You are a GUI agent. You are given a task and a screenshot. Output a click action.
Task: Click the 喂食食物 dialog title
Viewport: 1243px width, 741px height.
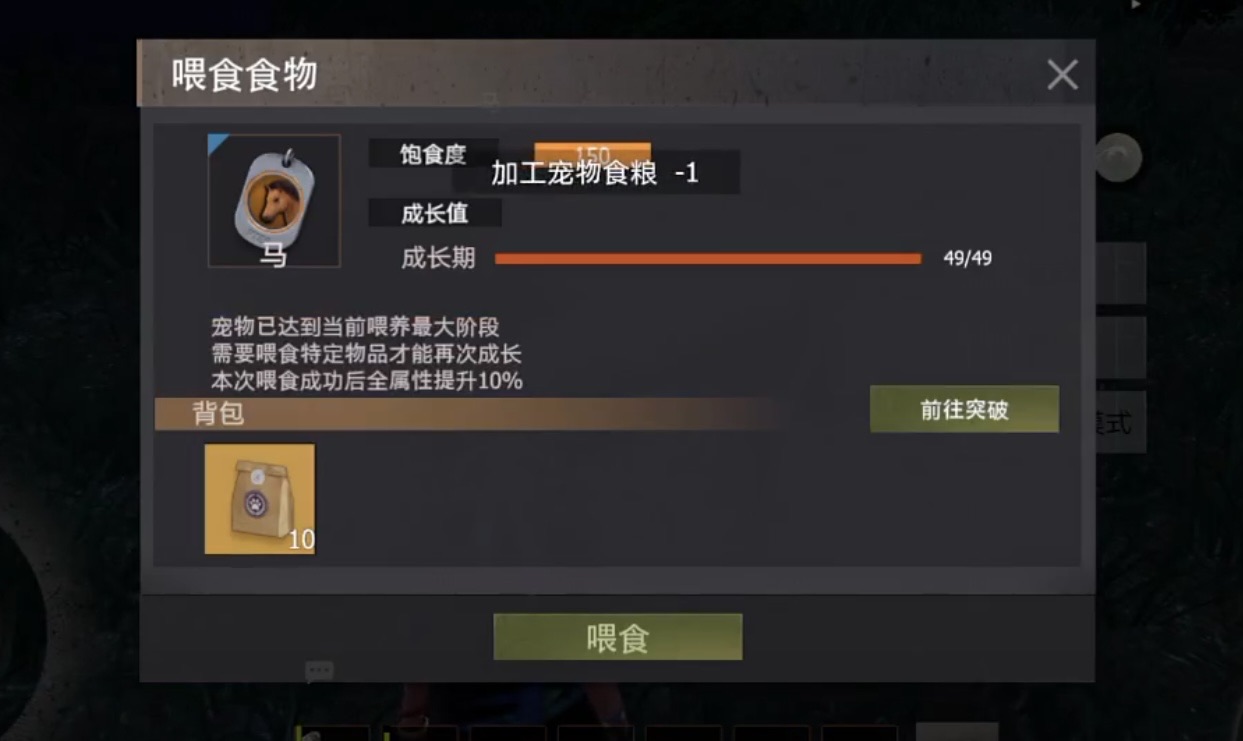pyautogui.click(x=244, y=76)
